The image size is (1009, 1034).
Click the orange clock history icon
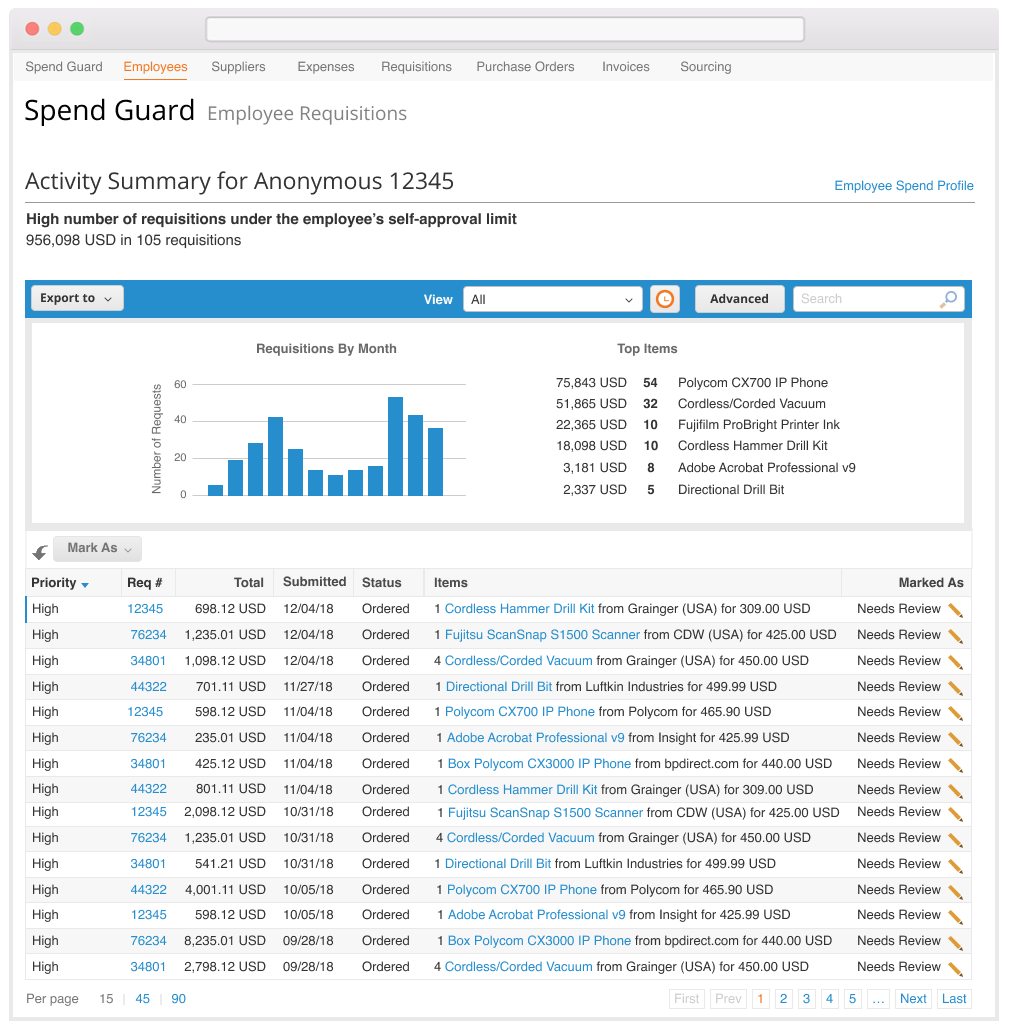click(x=665, y=299)
